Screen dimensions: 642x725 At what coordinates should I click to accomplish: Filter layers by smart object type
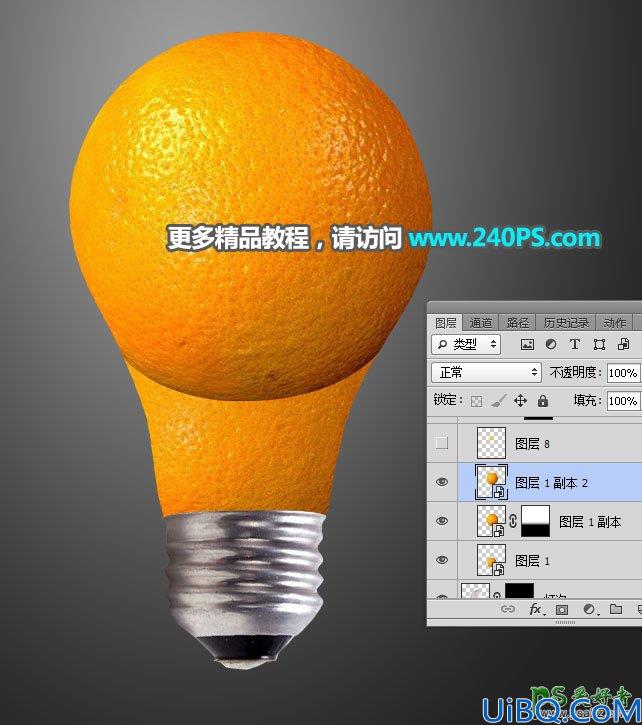pos(623,344)
